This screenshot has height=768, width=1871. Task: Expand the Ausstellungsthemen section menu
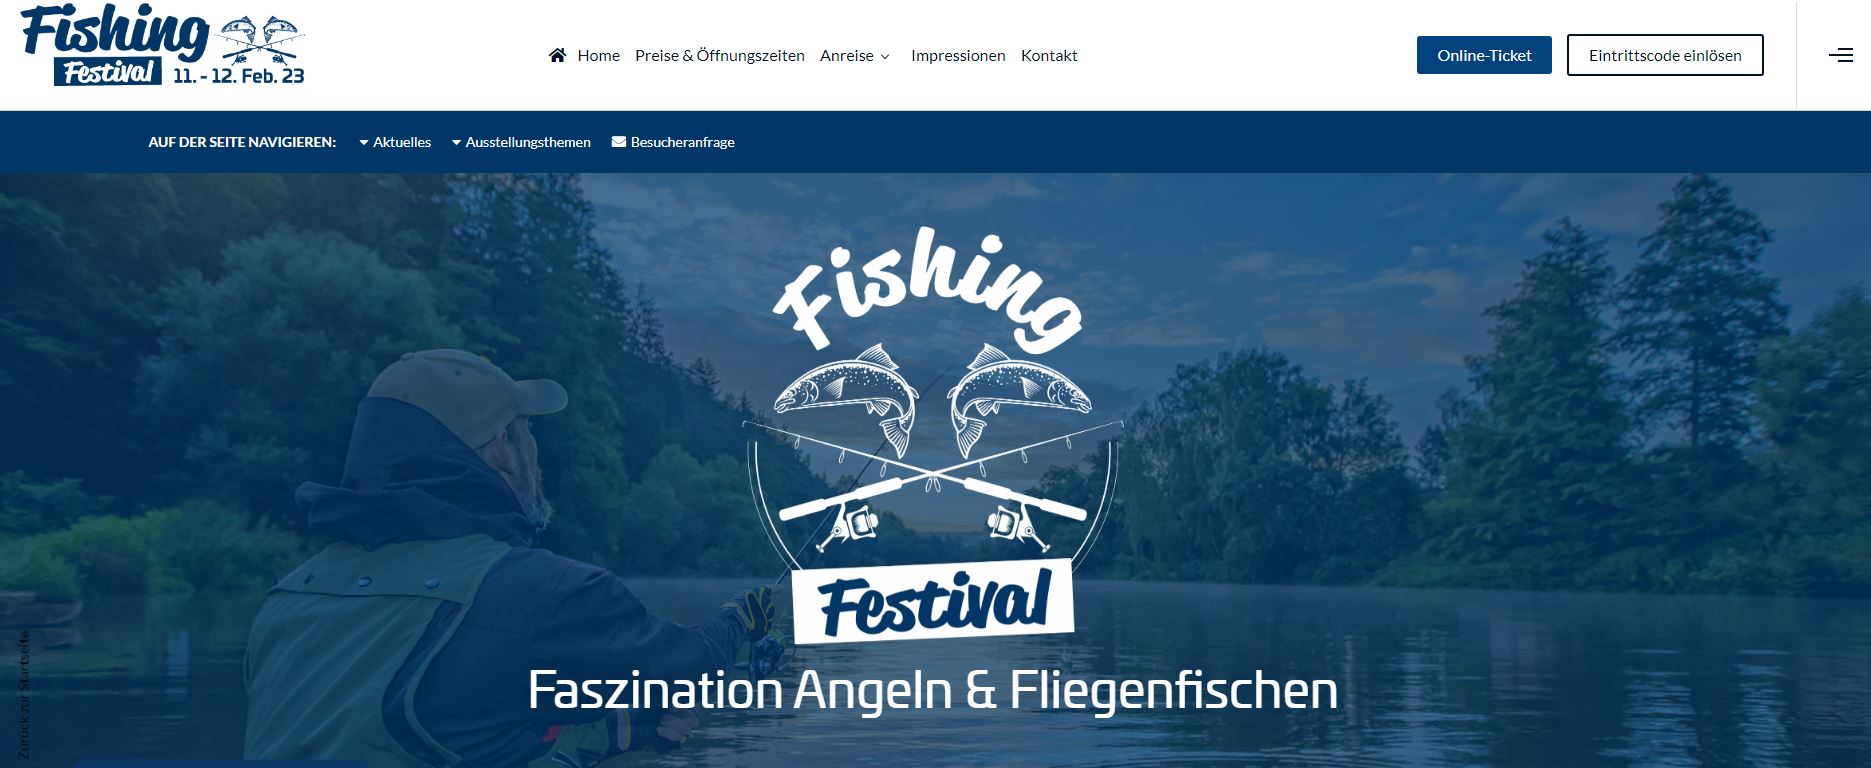click(521, 142)
